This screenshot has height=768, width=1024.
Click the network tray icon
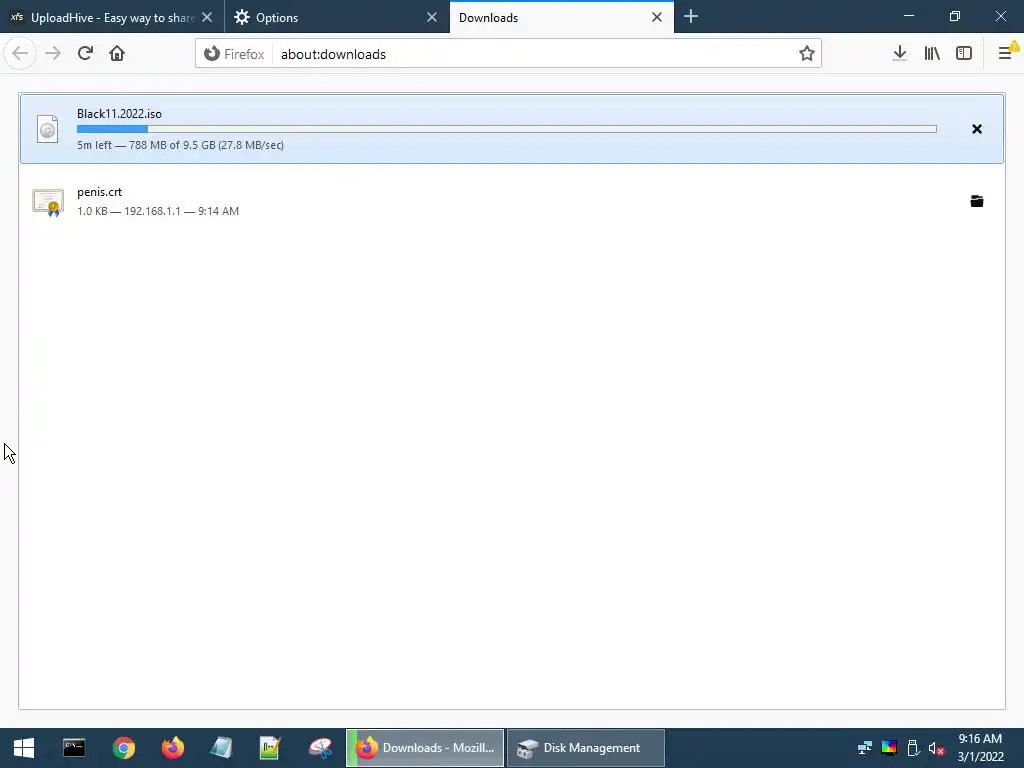tap(865, 748)
